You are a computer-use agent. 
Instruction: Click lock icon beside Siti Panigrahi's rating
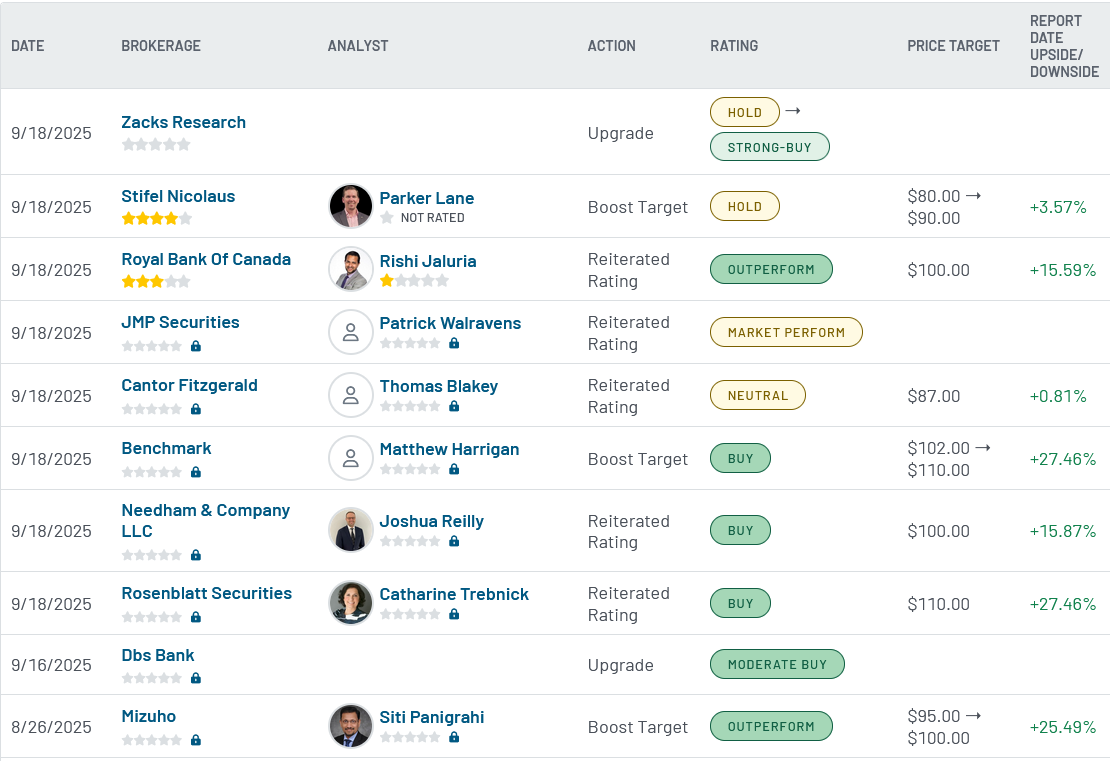tap(454, 737)
